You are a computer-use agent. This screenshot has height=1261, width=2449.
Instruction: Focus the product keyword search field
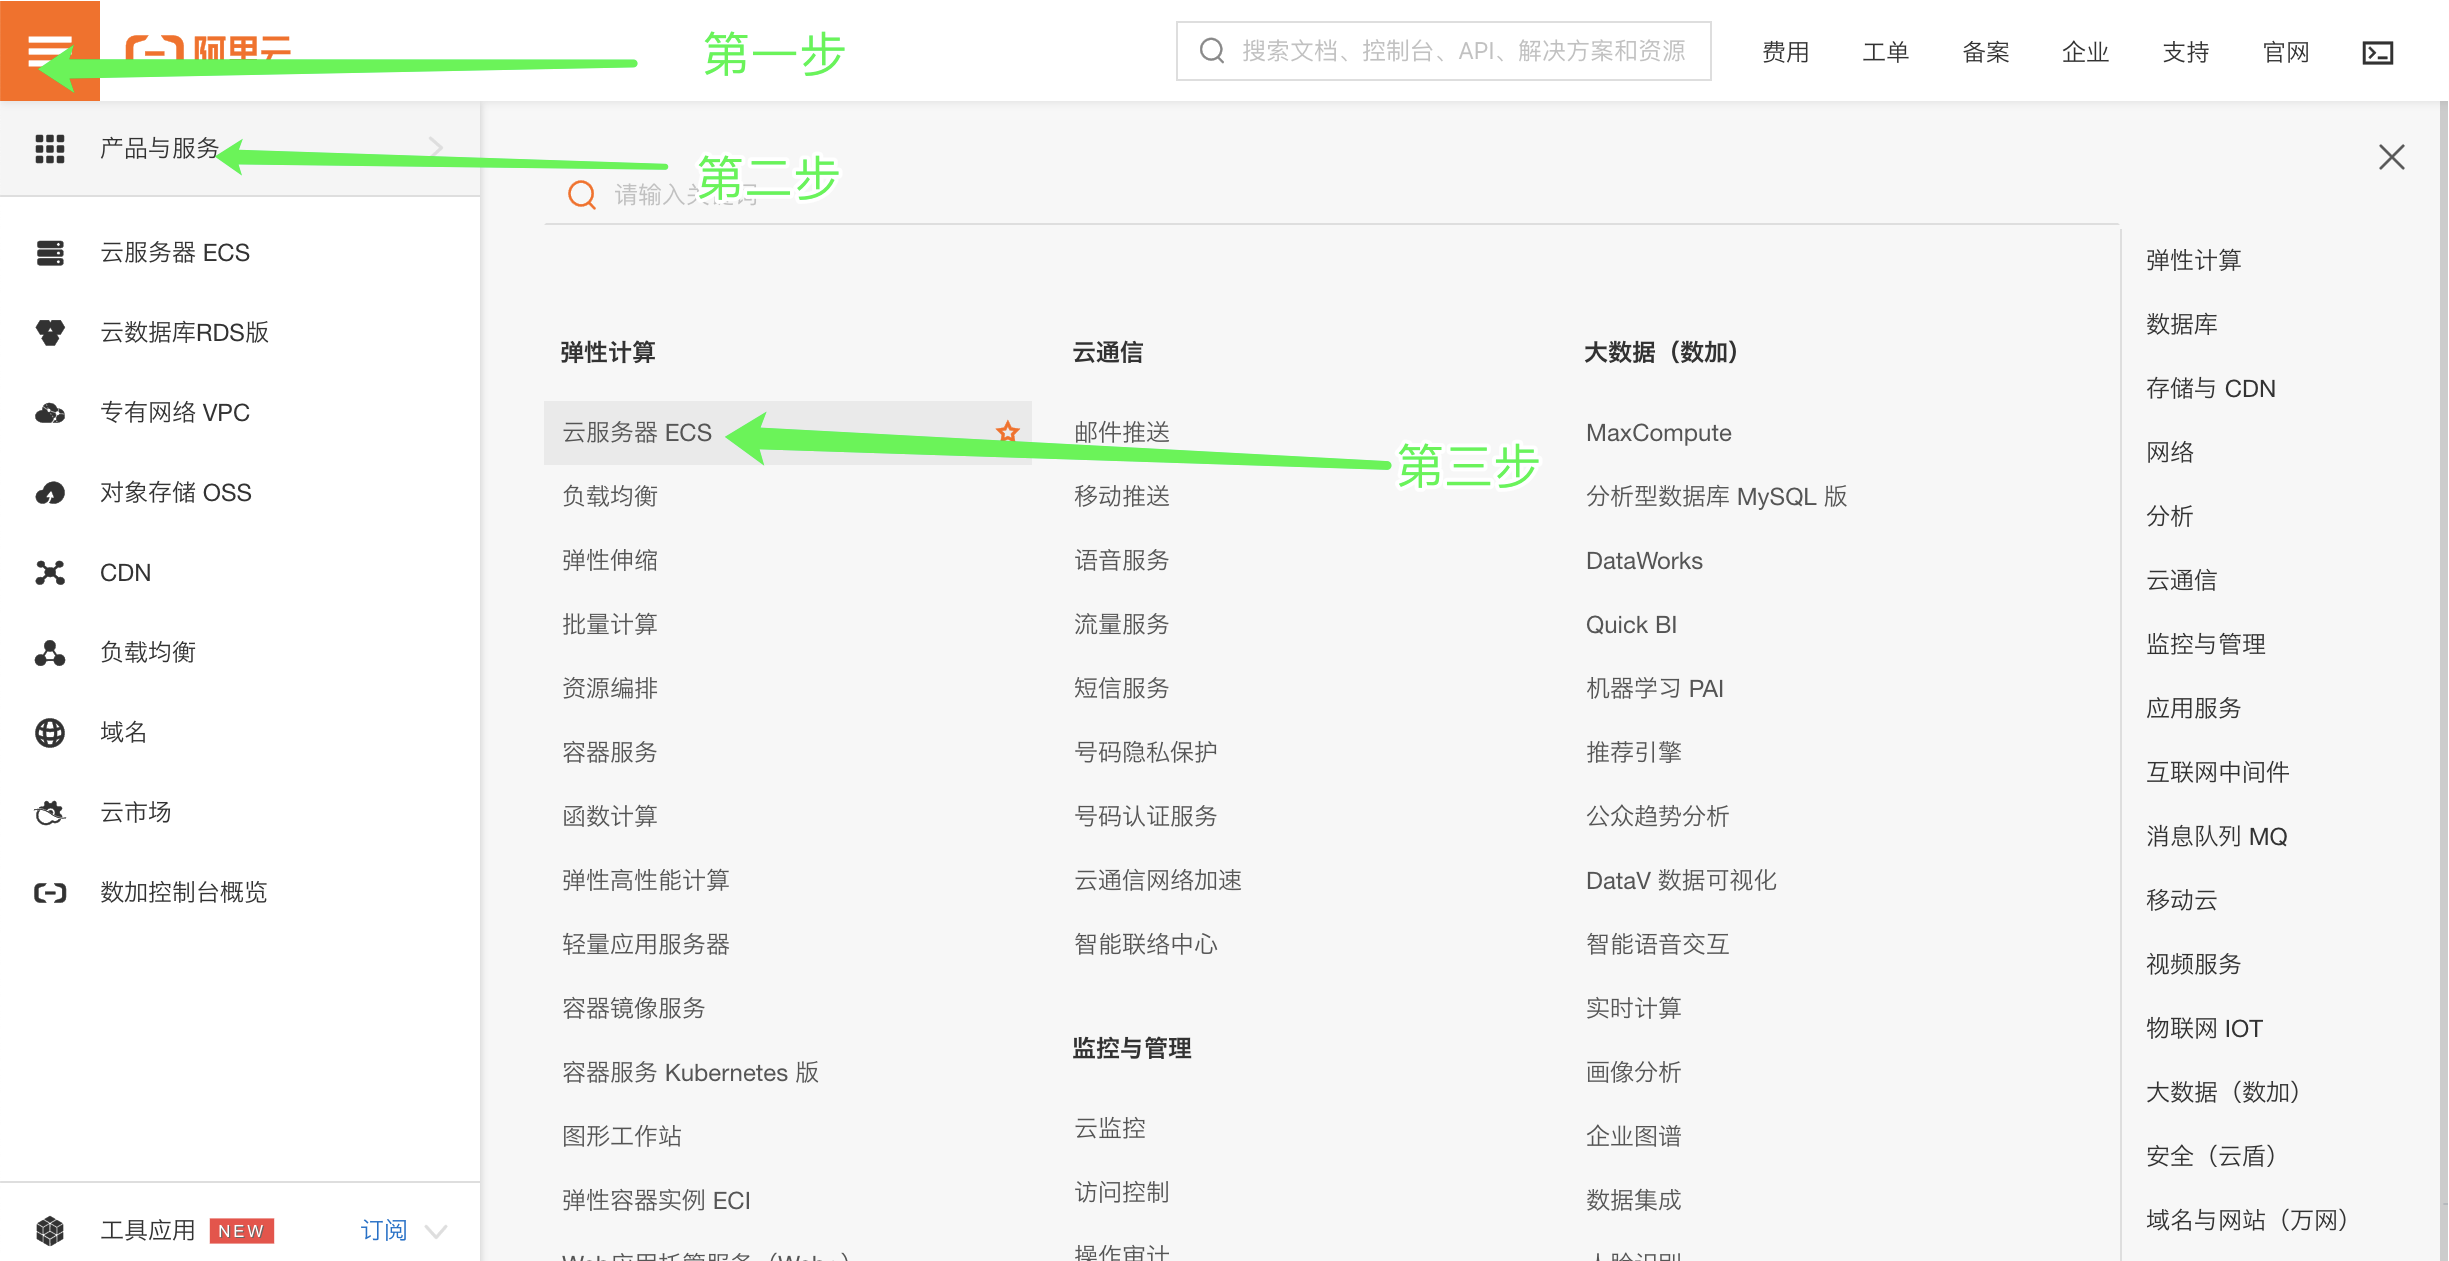coord(1330,195)
